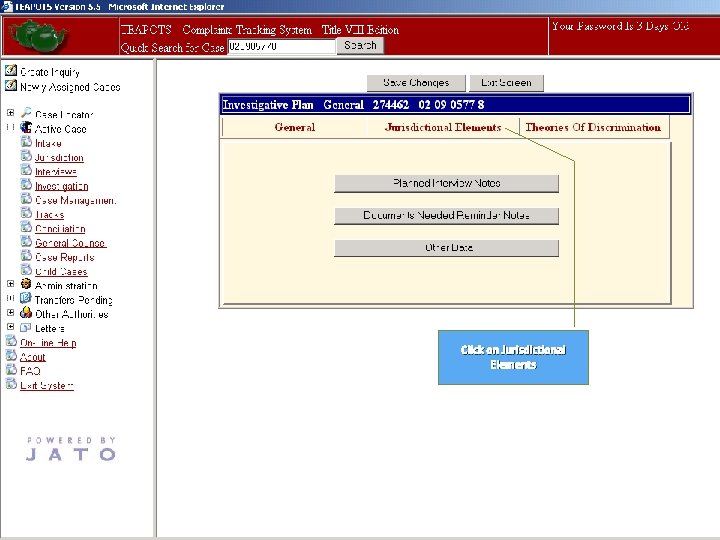The height and width of the screenshot is (540, 720).
Task: Click the Search button
Action: (x=360, y=45)
